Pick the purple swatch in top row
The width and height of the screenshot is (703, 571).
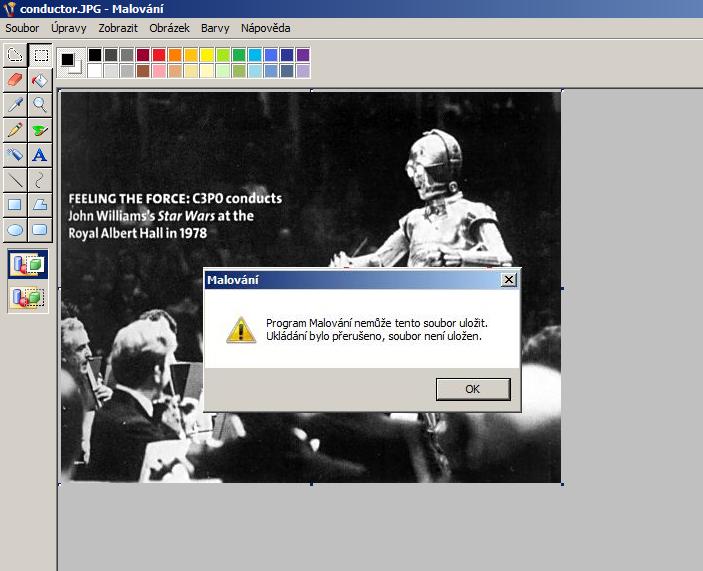click(303, 55)
